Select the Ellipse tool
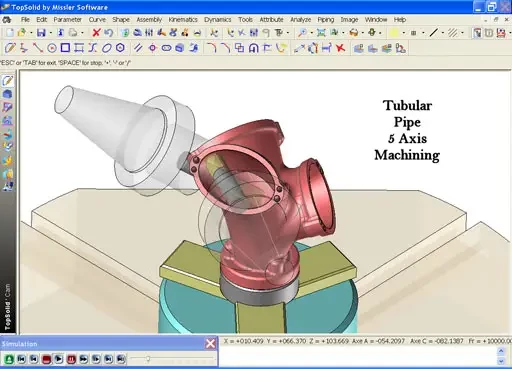 click(106, 48)
